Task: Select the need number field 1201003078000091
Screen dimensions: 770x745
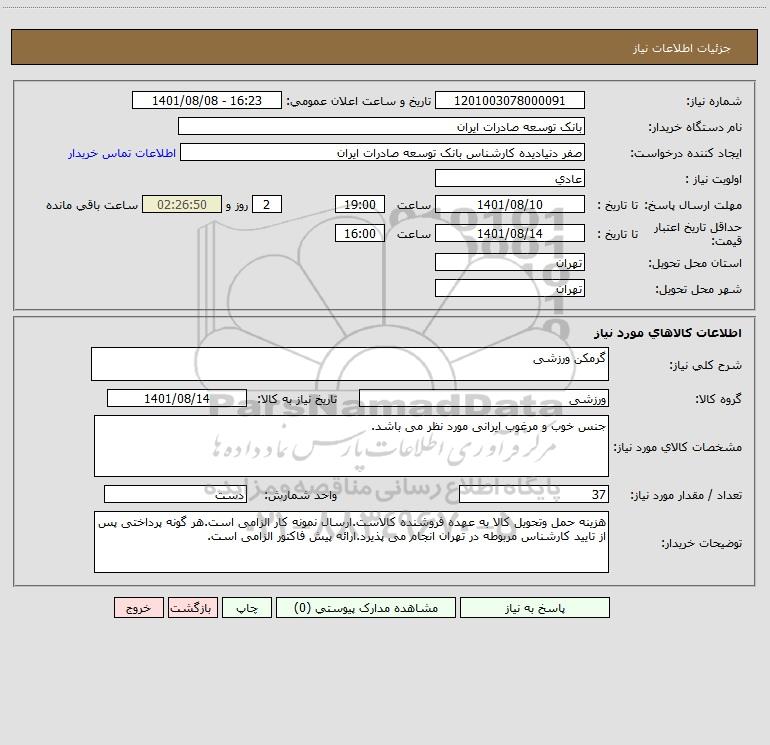Action: (510, 100)
